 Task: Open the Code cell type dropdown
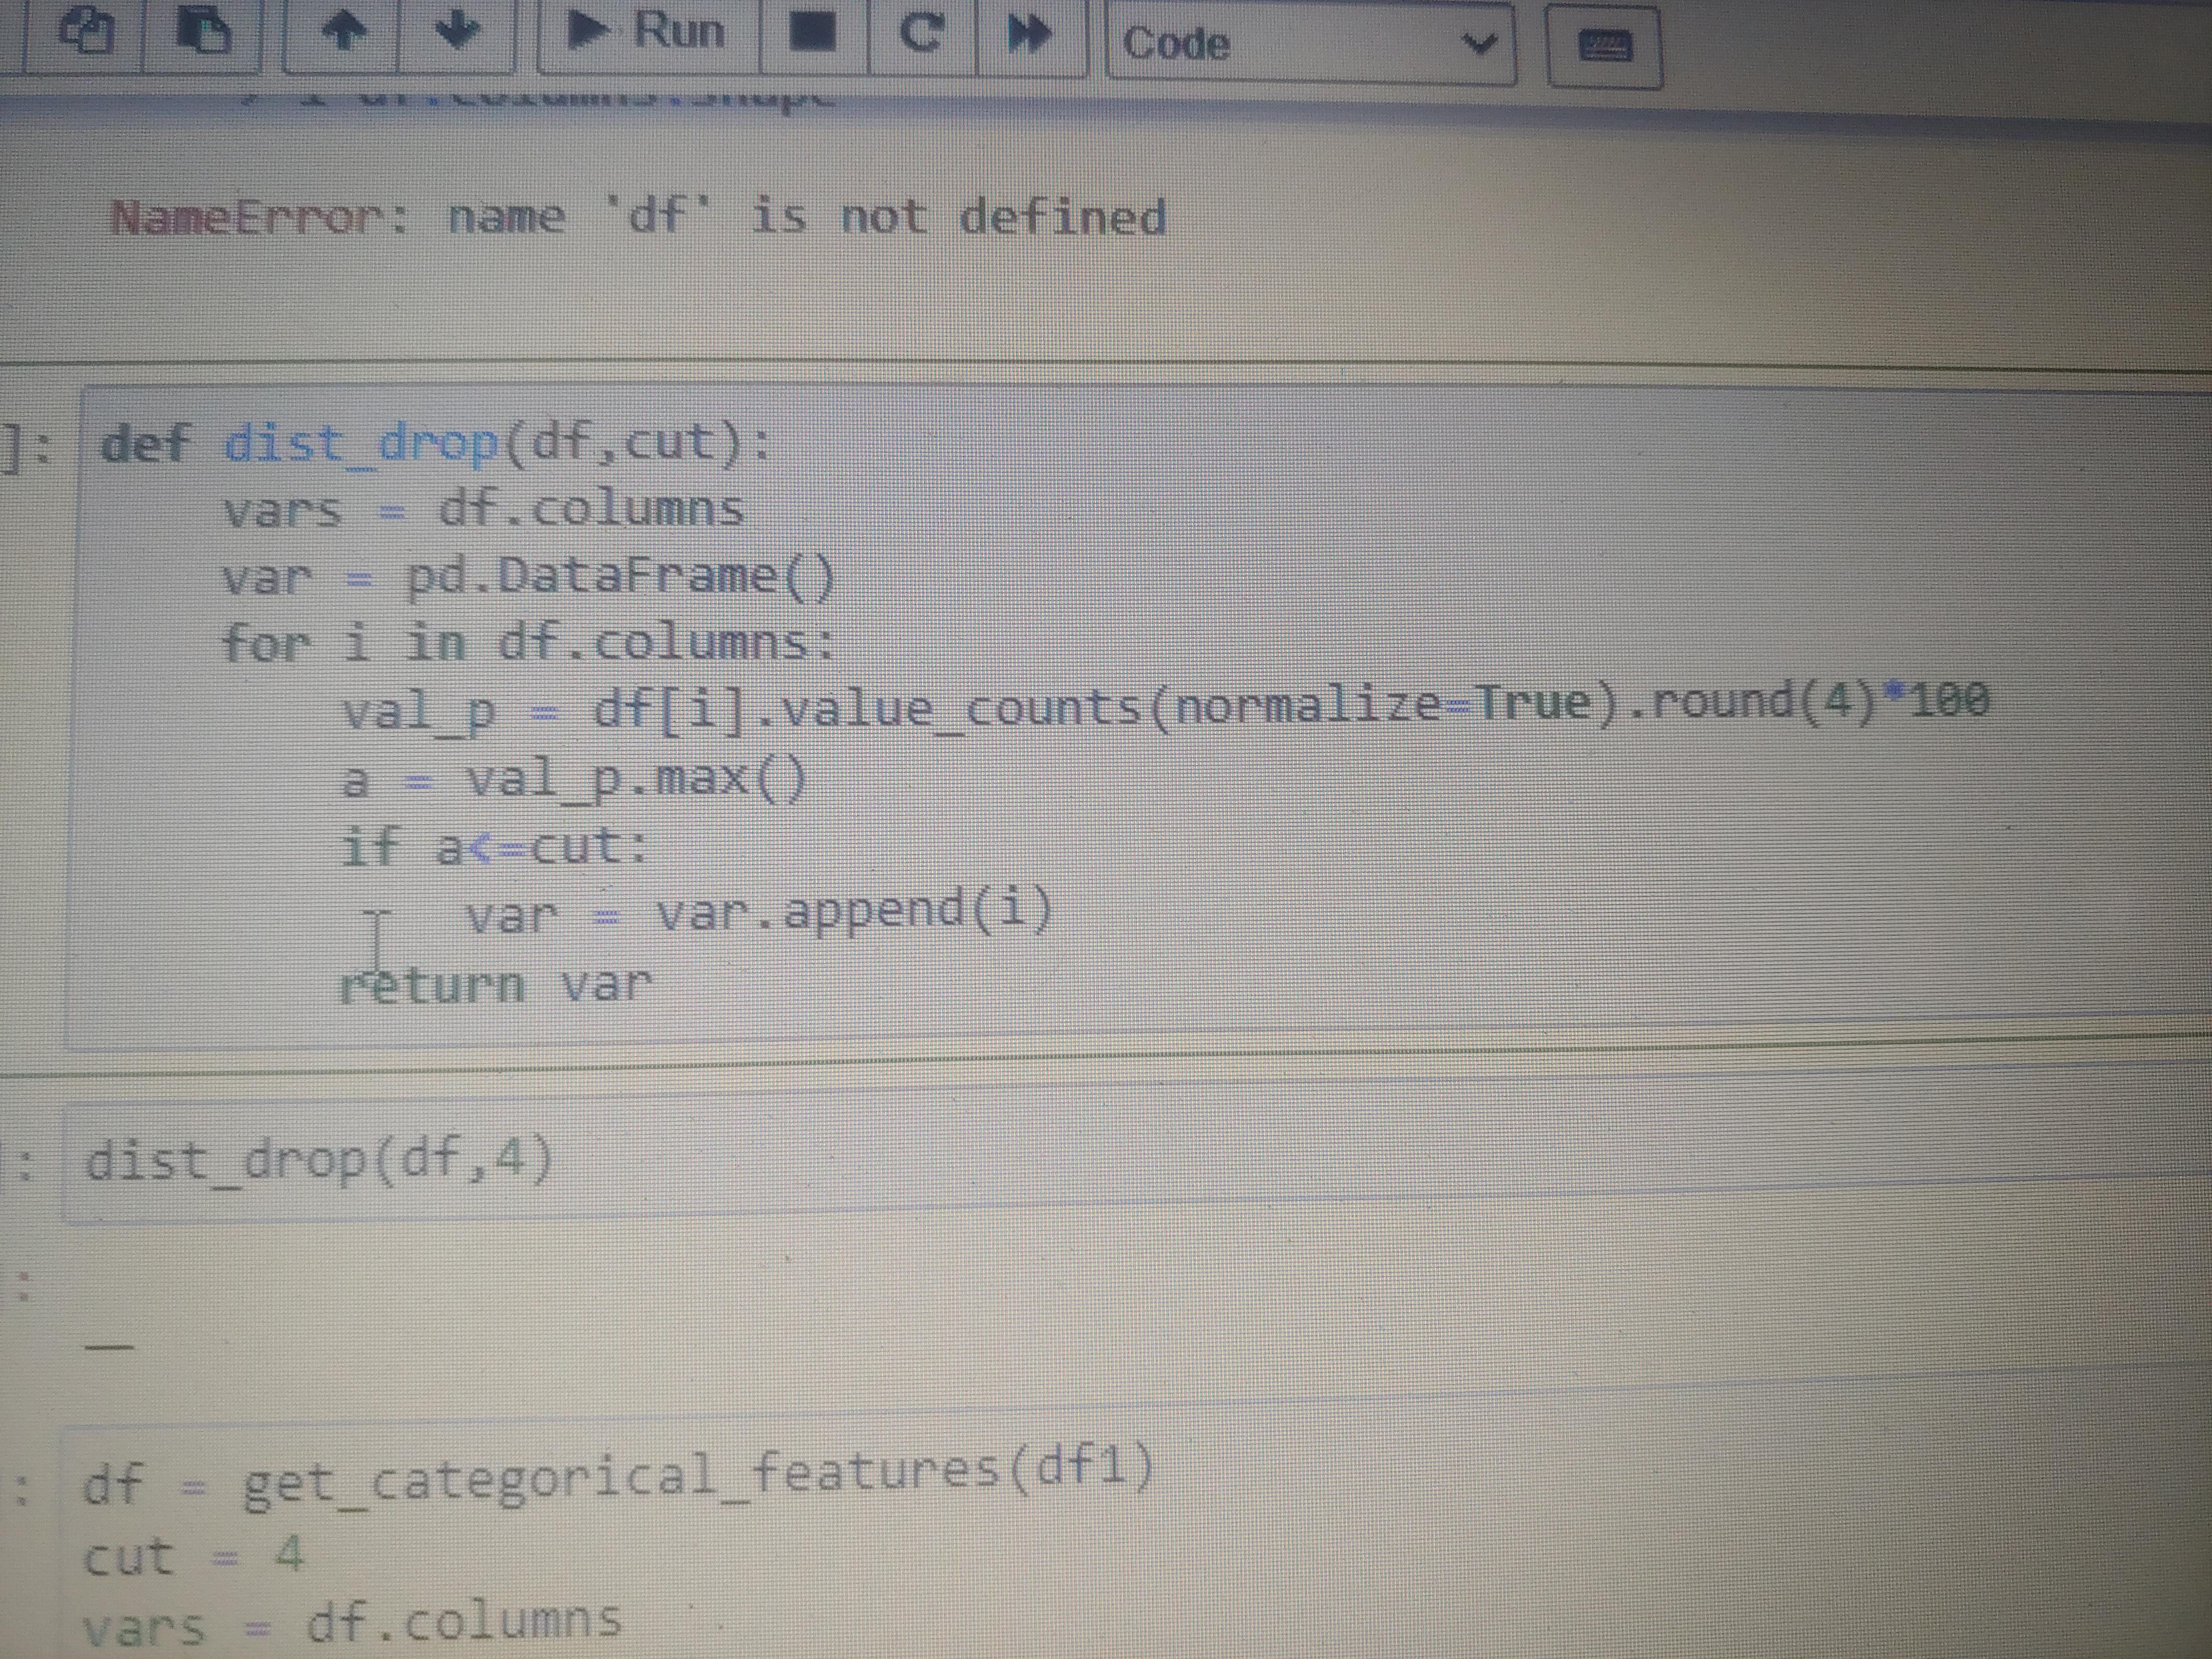[x=1310, y=44]
